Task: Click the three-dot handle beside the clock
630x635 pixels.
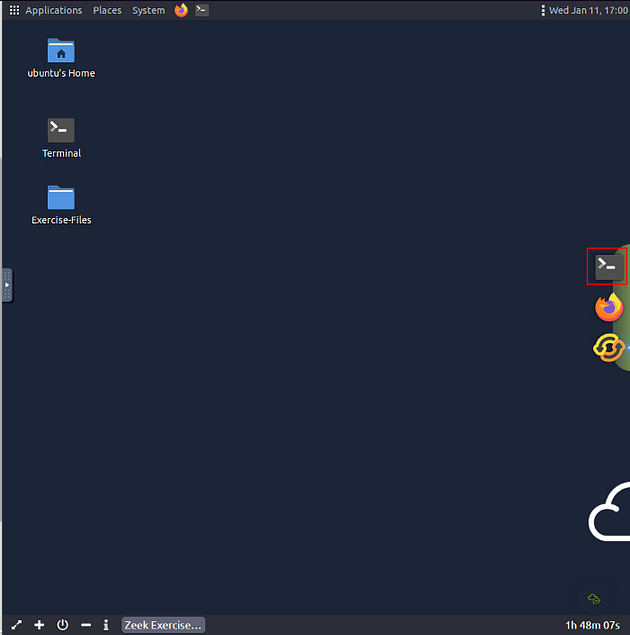Action: 543,10
